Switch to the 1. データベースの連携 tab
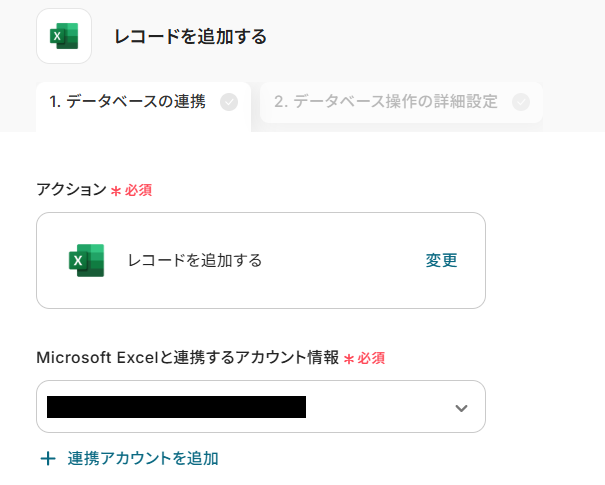Viewport: 605px width, 485px height. click(x=127, y=101)
